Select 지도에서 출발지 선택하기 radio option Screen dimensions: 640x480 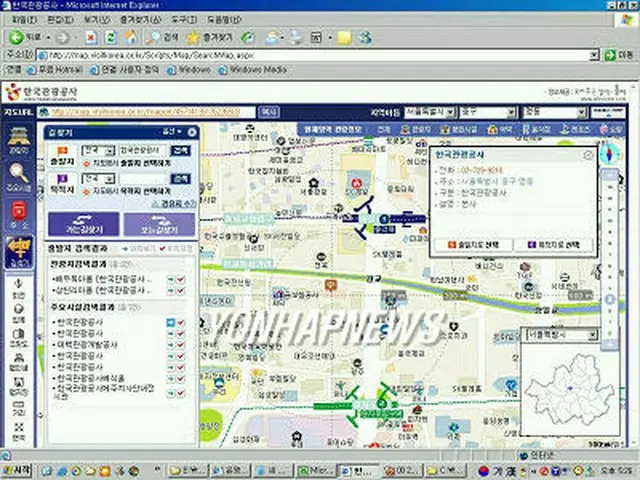click(x=87, y=164)
